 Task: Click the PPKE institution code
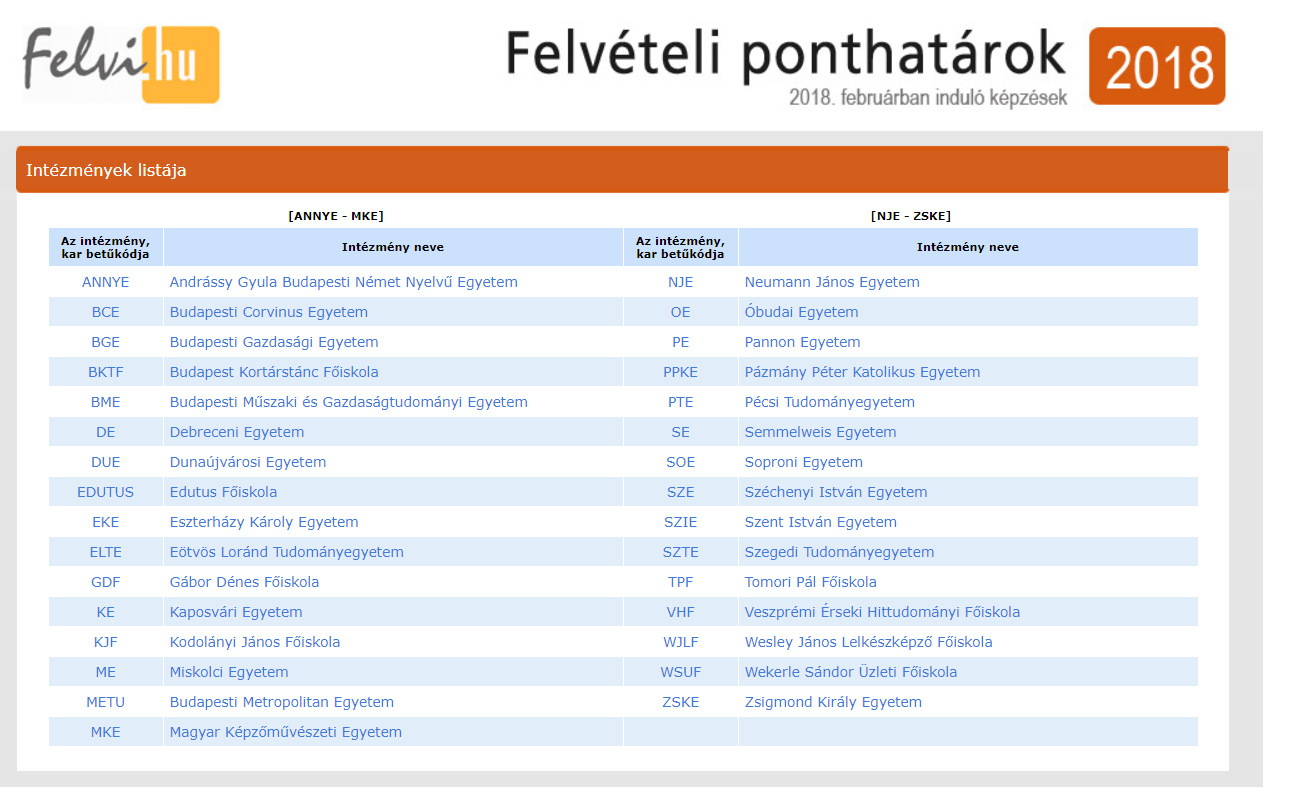click(x=681, y=372)
